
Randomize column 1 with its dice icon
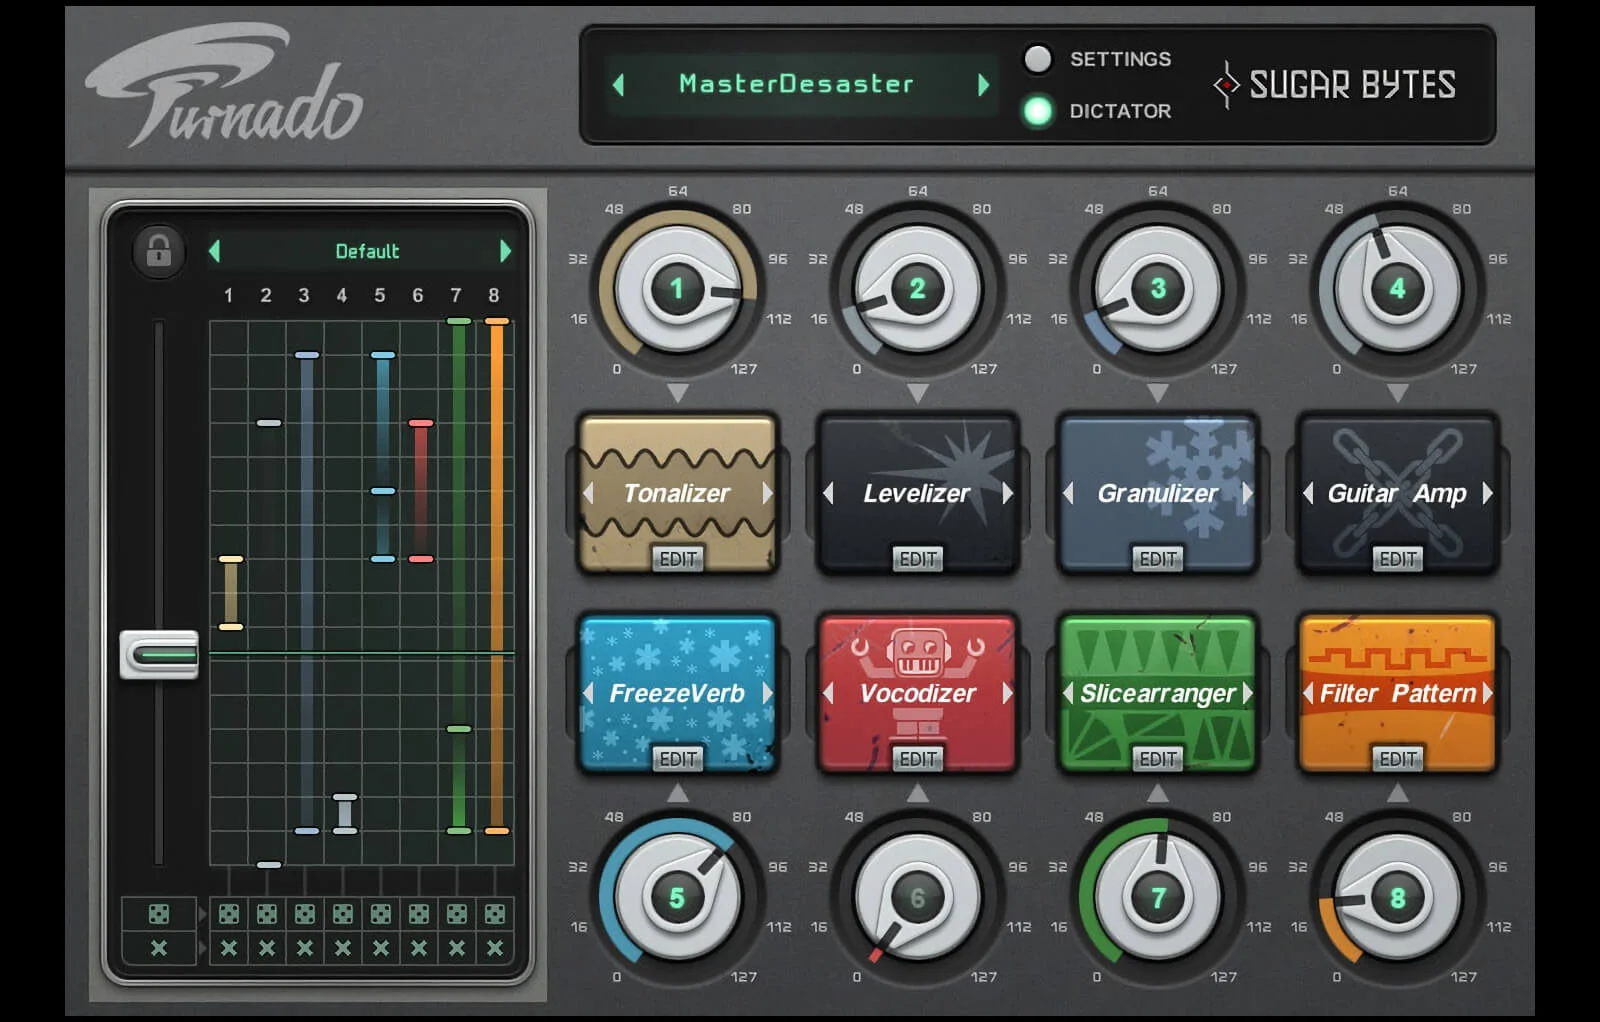coord(229,914)
